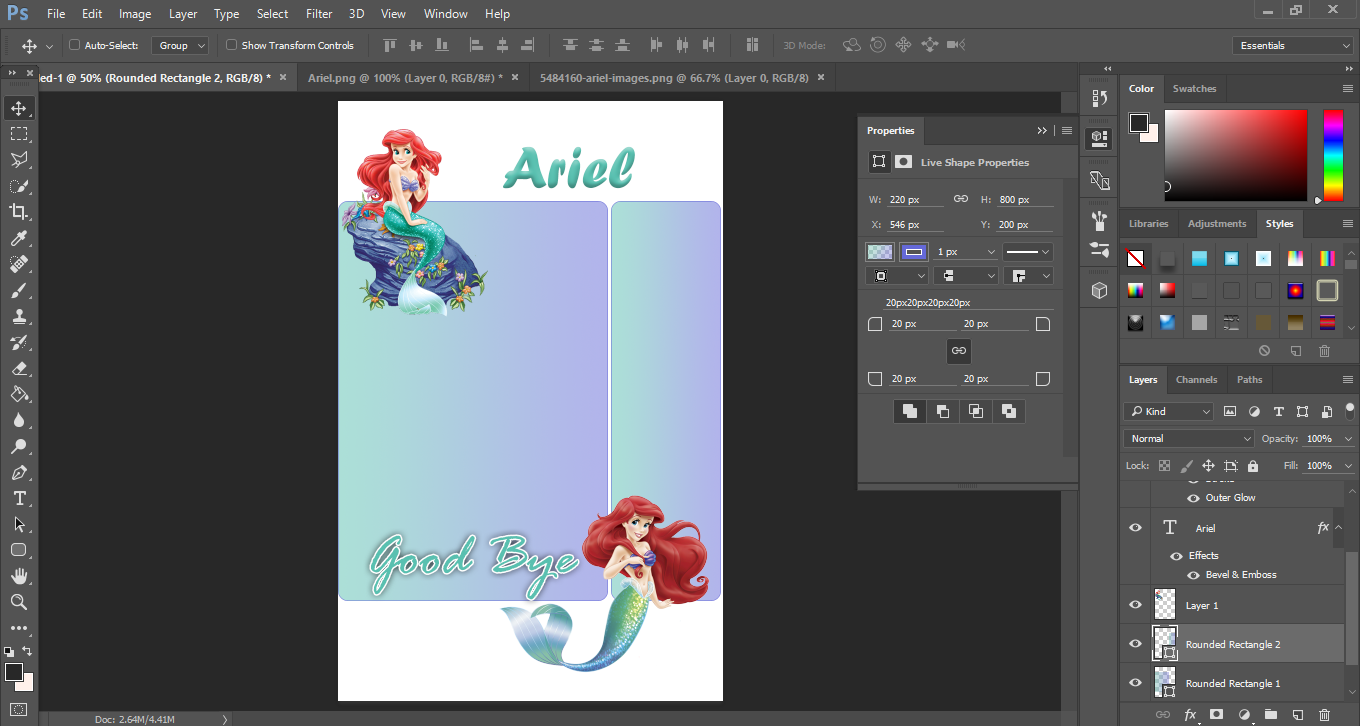Hide the Ariel text layer
This screenshot has height=726, width=1360.
(x=1135, y=528)
